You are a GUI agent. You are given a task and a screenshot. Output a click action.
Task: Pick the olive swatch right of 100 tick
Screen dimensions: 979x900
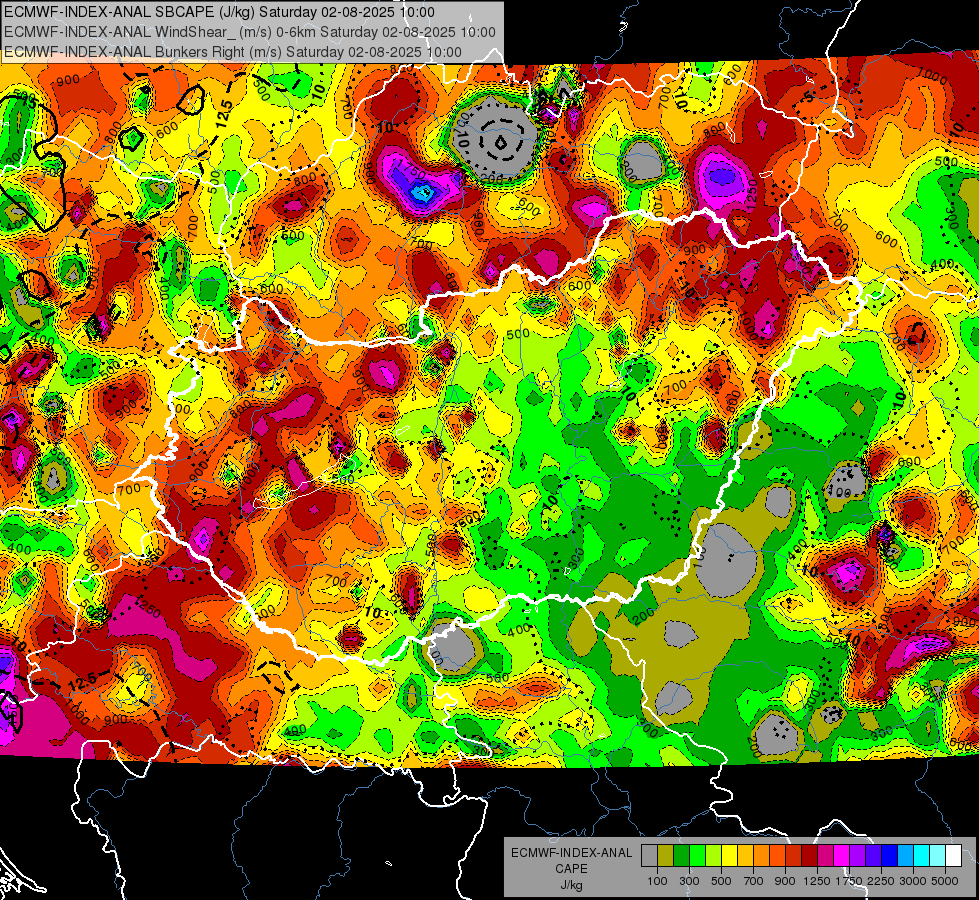666,856
